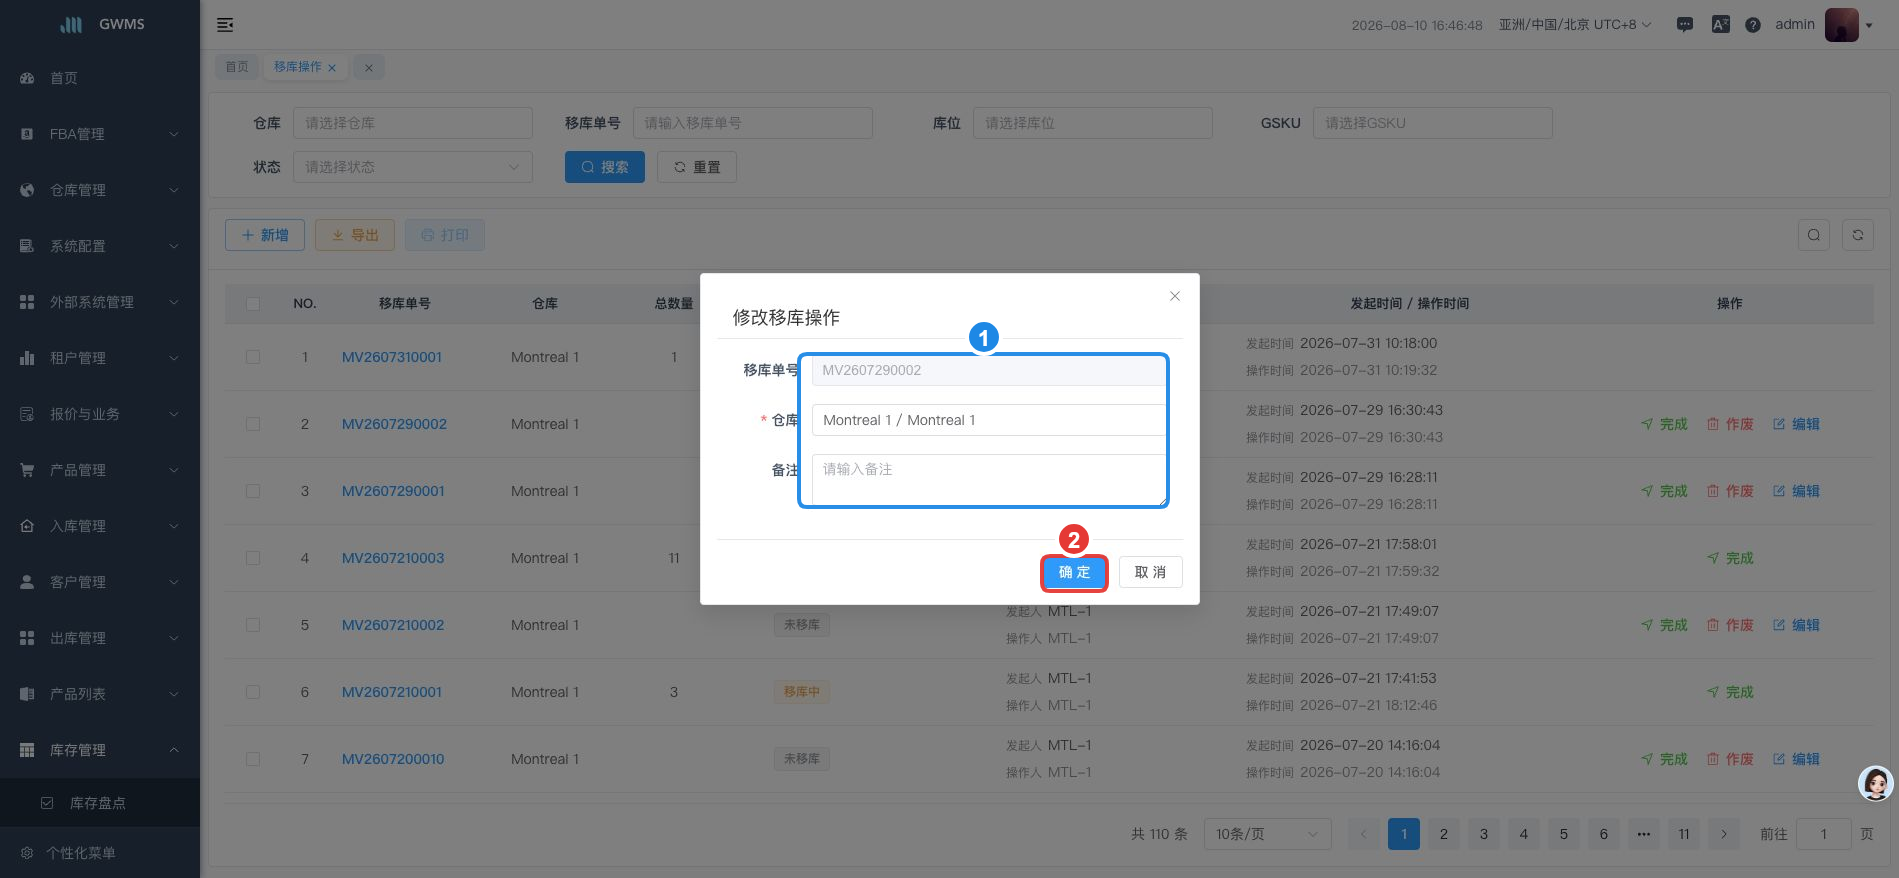Click 编辑 for row MV2607290002

click(1796, 424)
